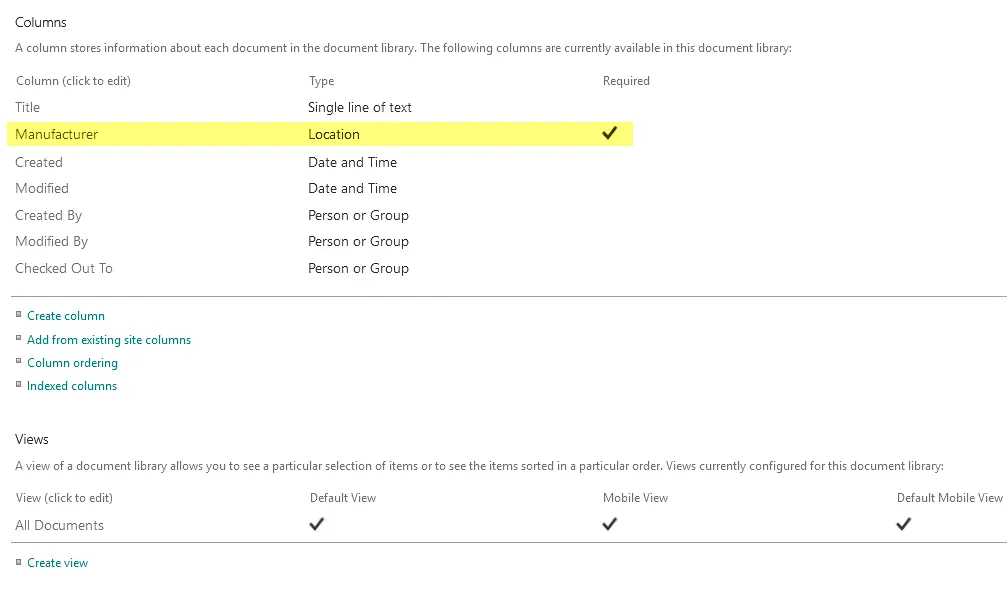Screen dimensions: 1007x590
Task: Open the Create column link
Action: click(66, 316)
